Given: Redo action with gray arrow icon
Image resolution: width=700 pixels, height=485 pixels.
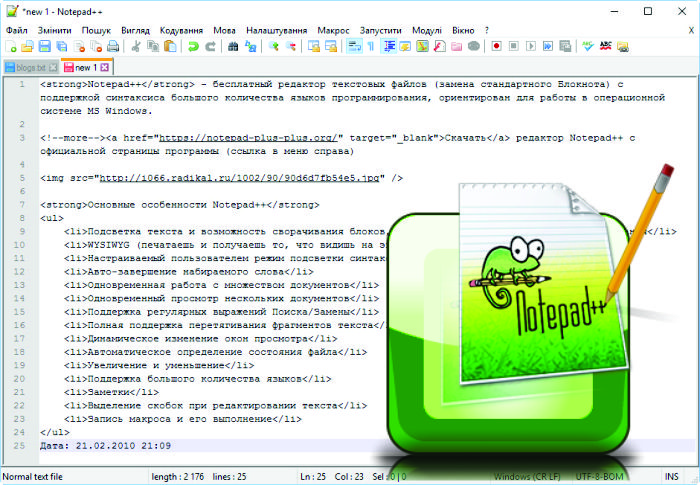Looking at the screenshot, I should click(x=210, y=46).
